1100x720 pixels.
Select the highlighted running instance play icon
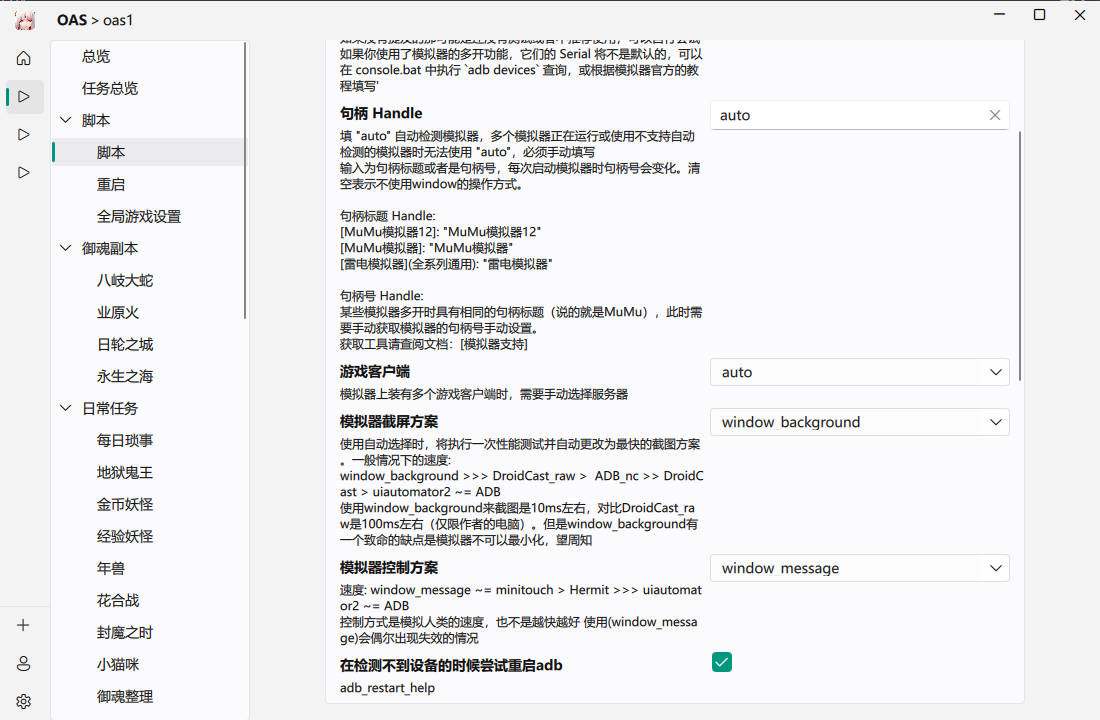(x=23, y=96)
